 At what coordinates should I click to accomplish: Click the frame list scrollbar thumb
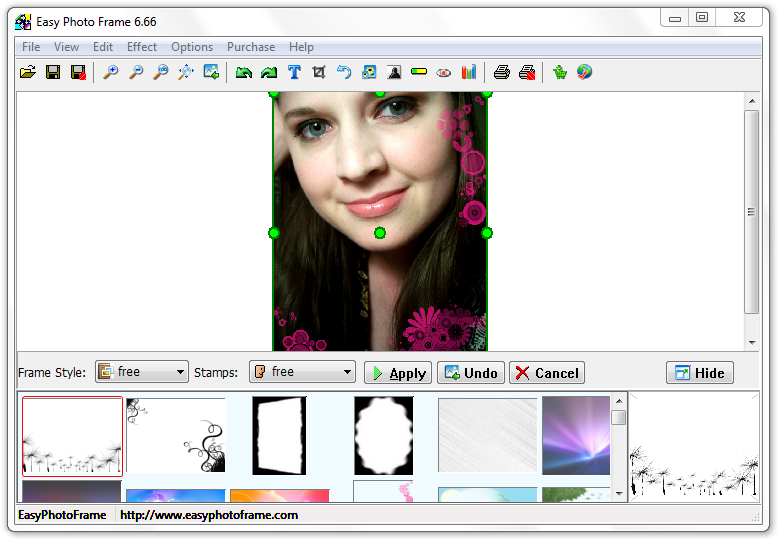pos(619,417)
